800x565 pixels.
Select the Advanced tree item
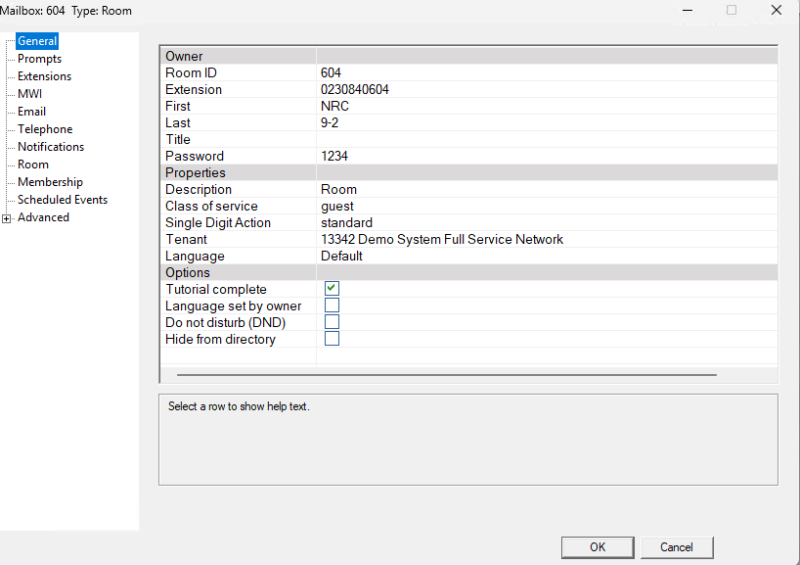[43, 217]
